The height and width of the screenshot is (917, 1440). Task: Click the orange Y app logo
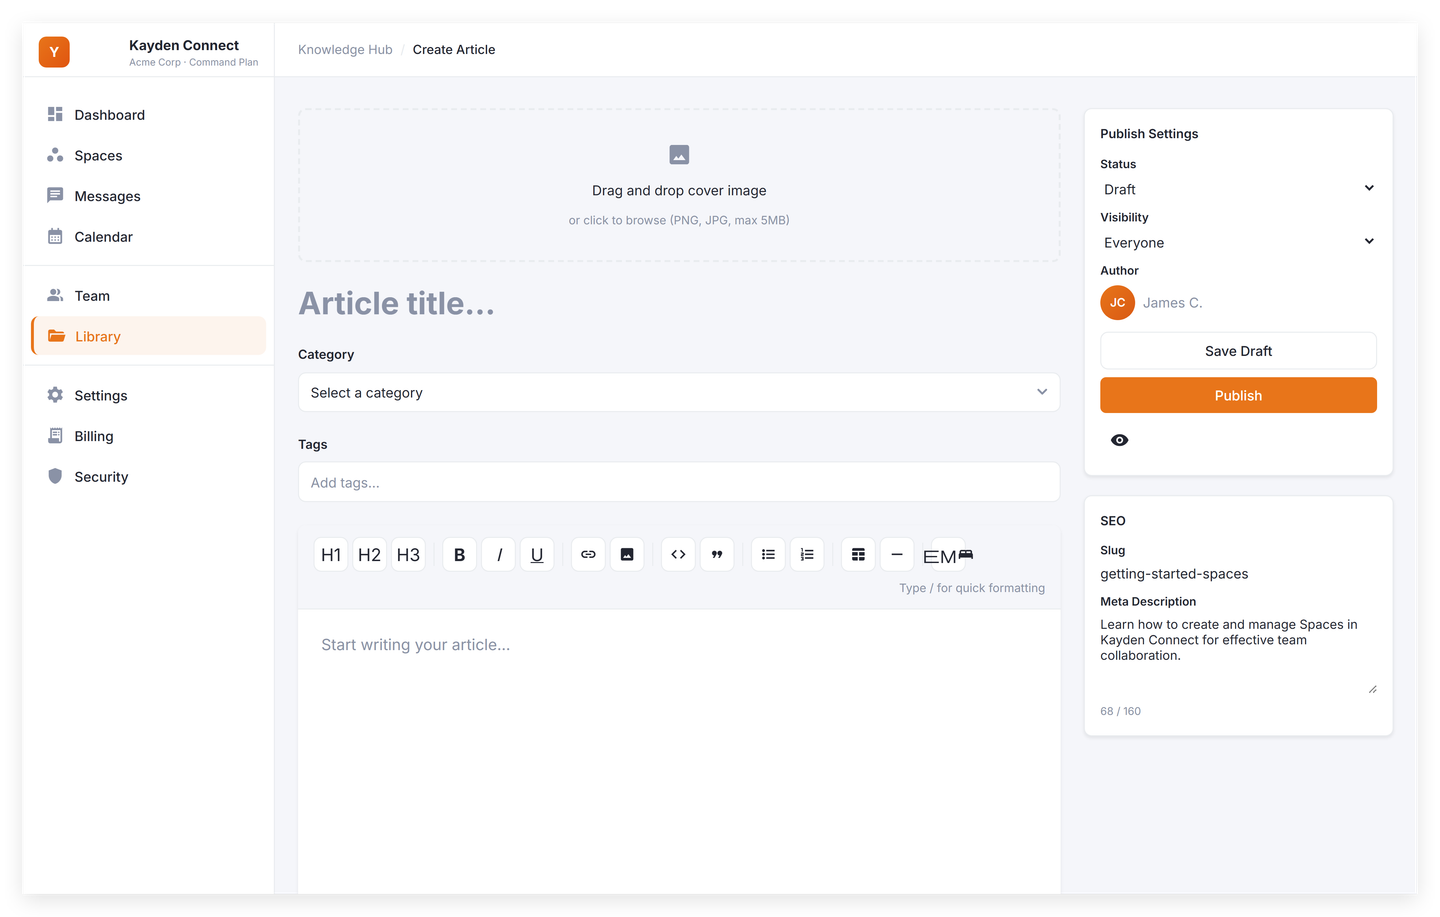point(54,52)
